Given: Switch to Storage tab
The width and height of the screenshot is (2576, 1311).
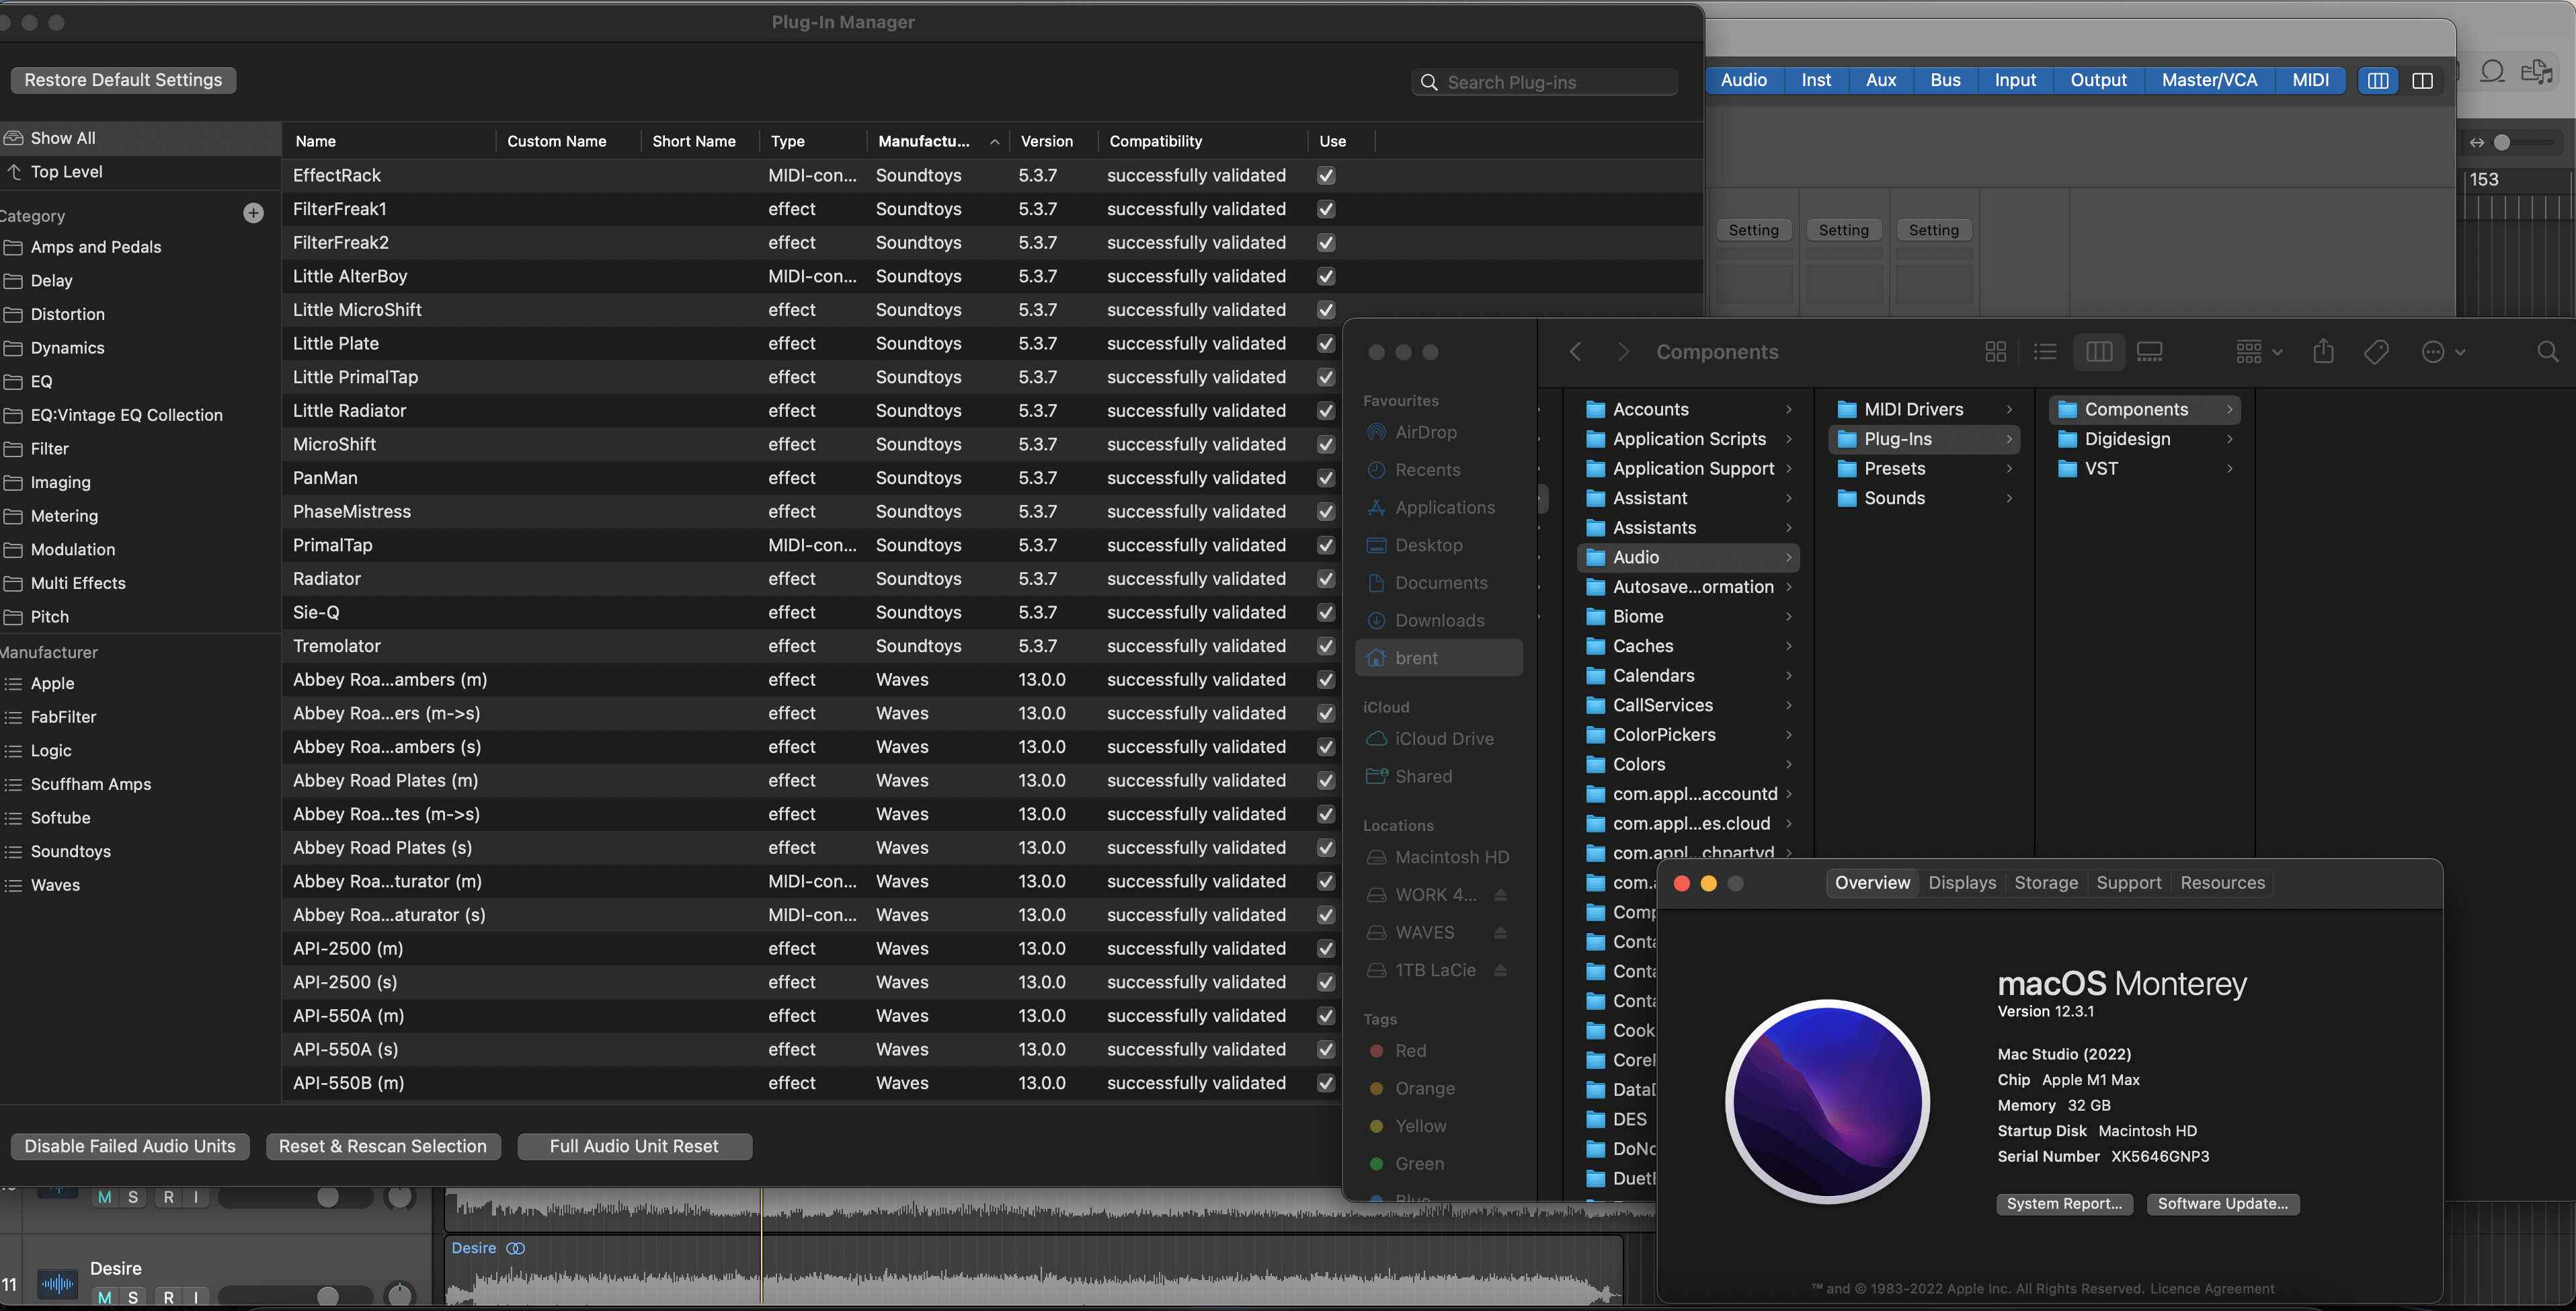Looking at the screenshot, I should coord(2045,883).
